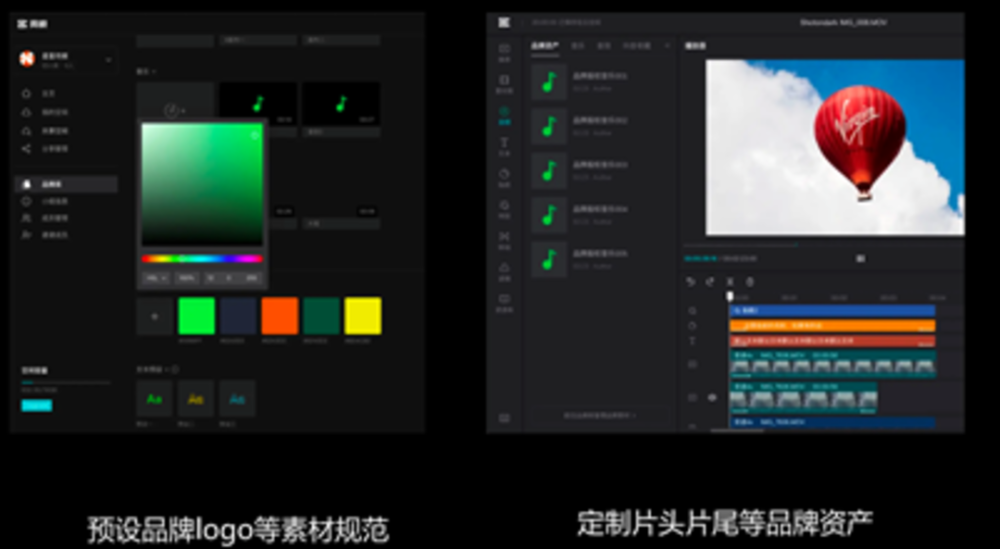Choose the yellow Aa font preset
The image size is (1000, 549).
[x=196, y=399]
